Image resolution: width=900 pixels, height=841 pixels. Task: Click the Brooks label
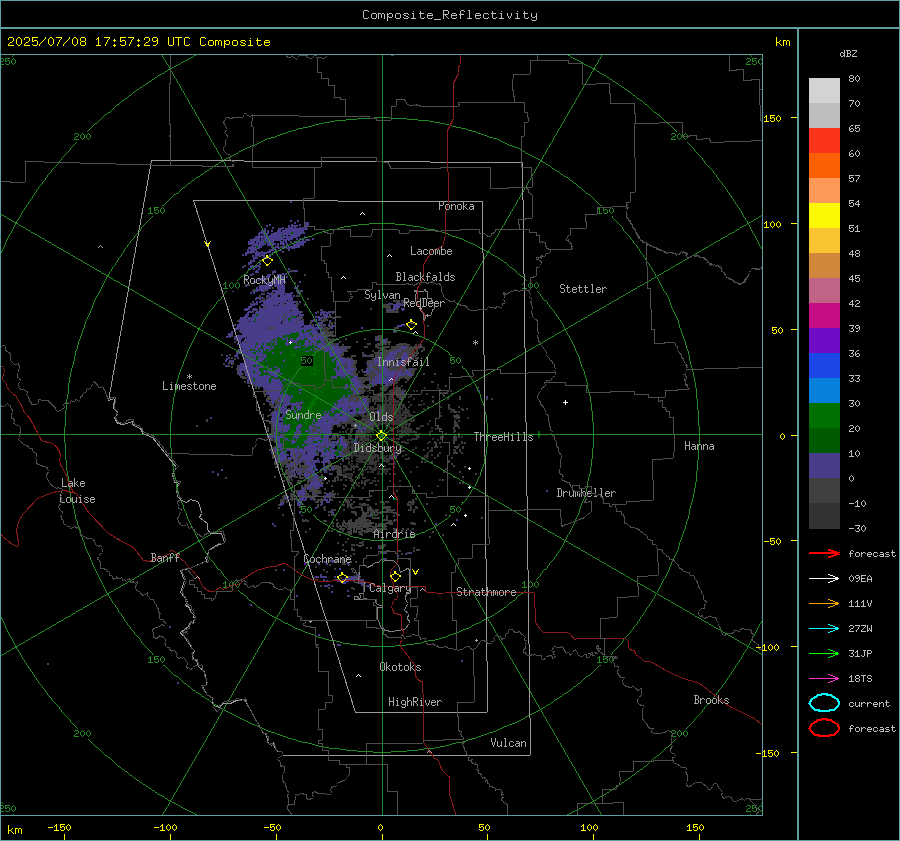(x=711, y=700)
